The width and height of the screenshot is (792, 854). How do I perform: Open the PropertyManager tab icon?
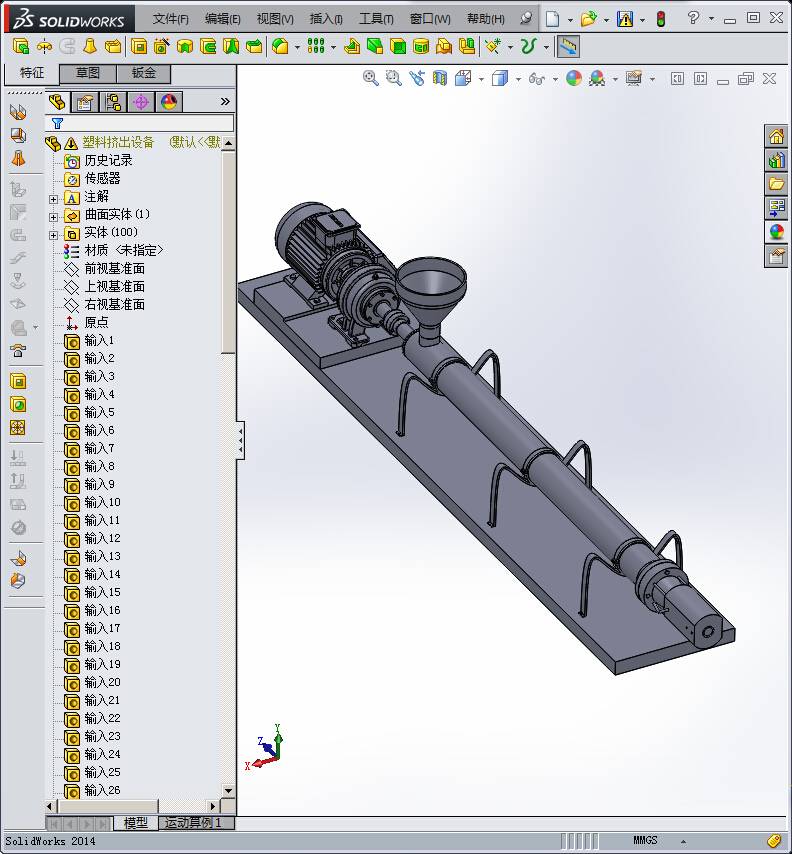click(85, 102)
